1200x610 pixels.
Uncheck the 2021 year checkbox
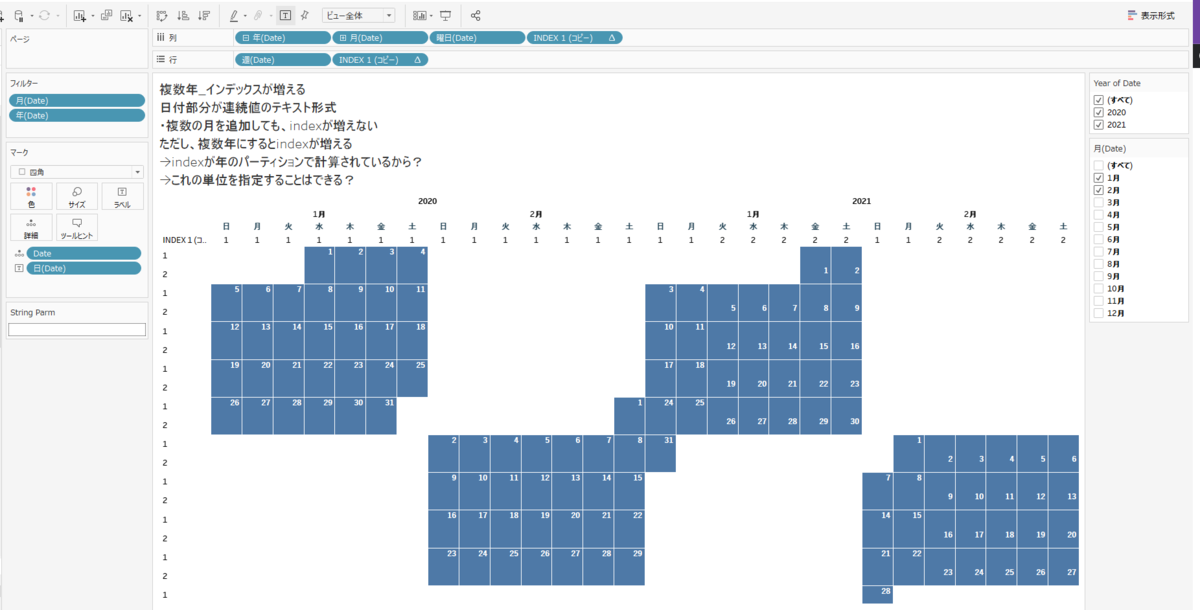coord(1099,125)
